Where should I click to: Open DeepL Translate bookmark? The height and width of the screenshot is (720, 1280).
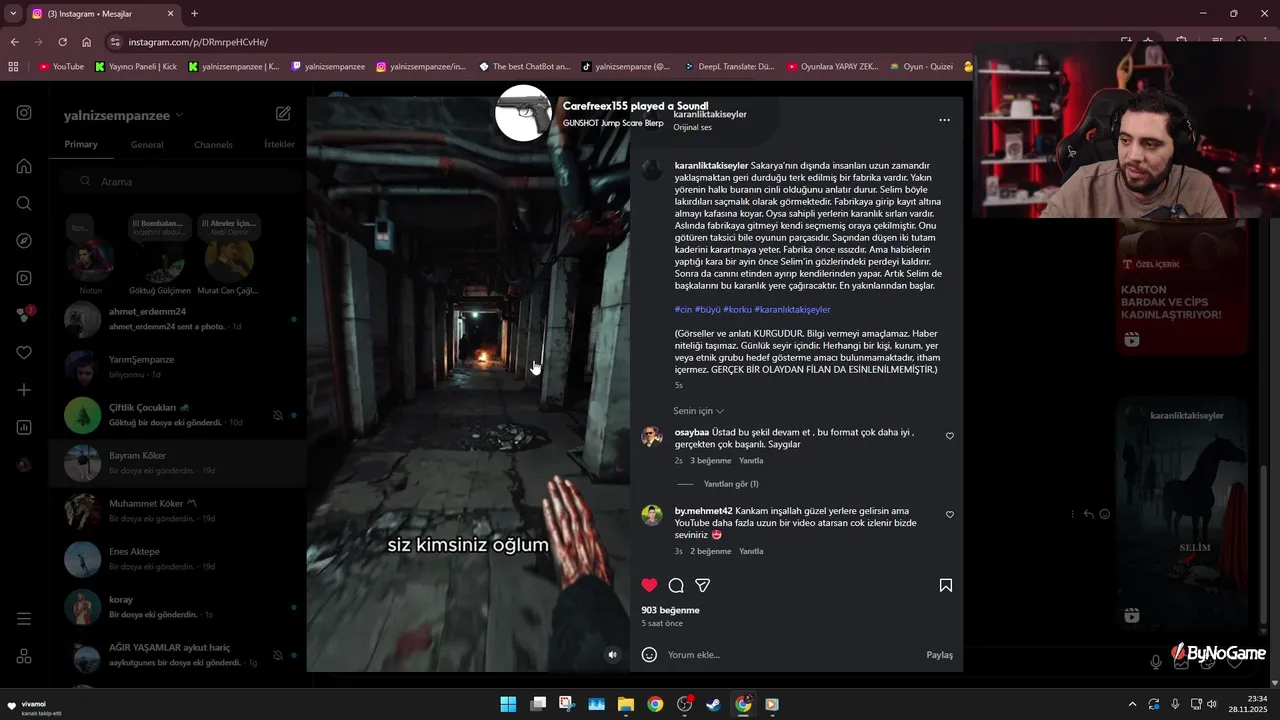tap(729, 67)
